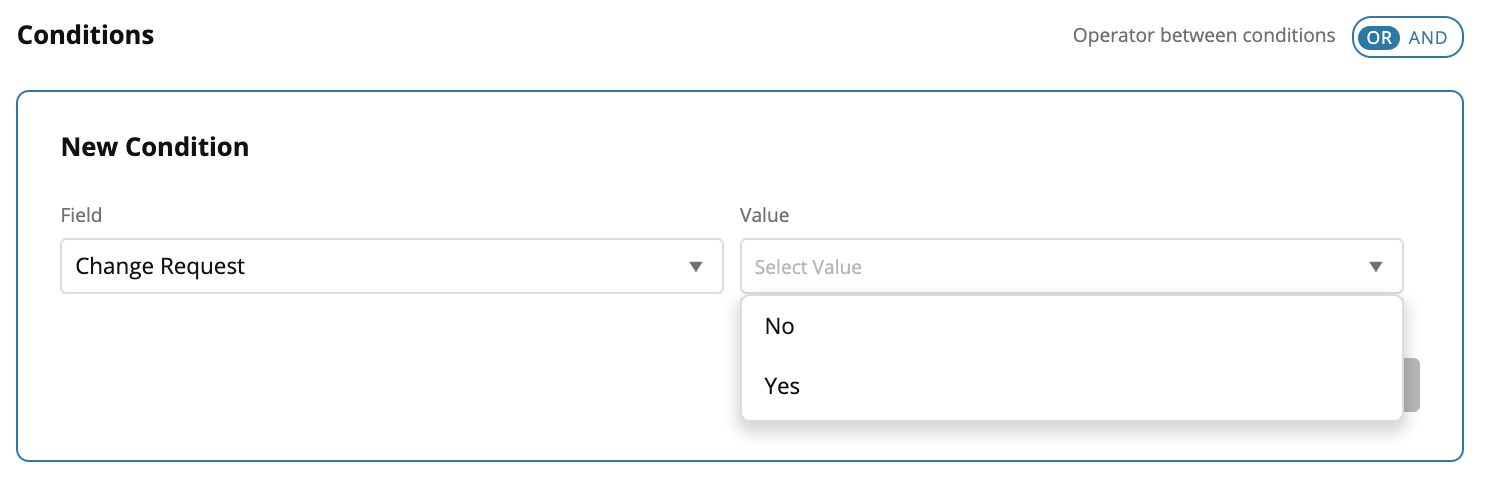Choose Yes from the Value list
Viewport: 1494px width, 498px height.
[x=782, y=386]
